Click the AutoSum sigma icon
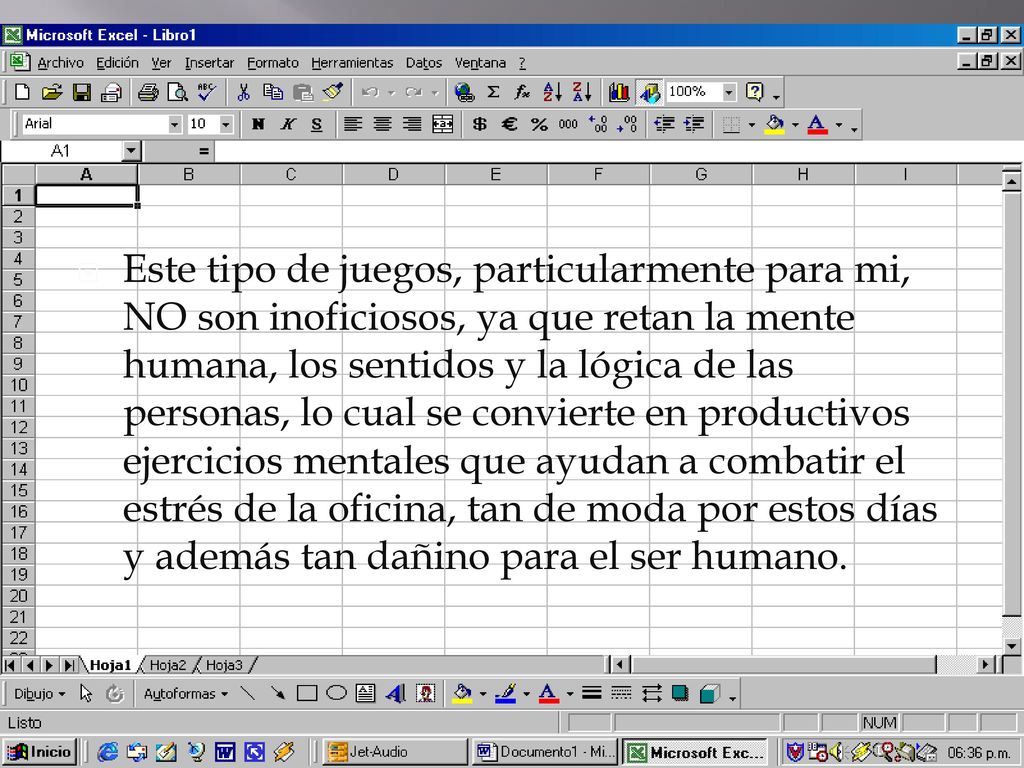This screenshot has height=768, width=1024. point(494,92)
